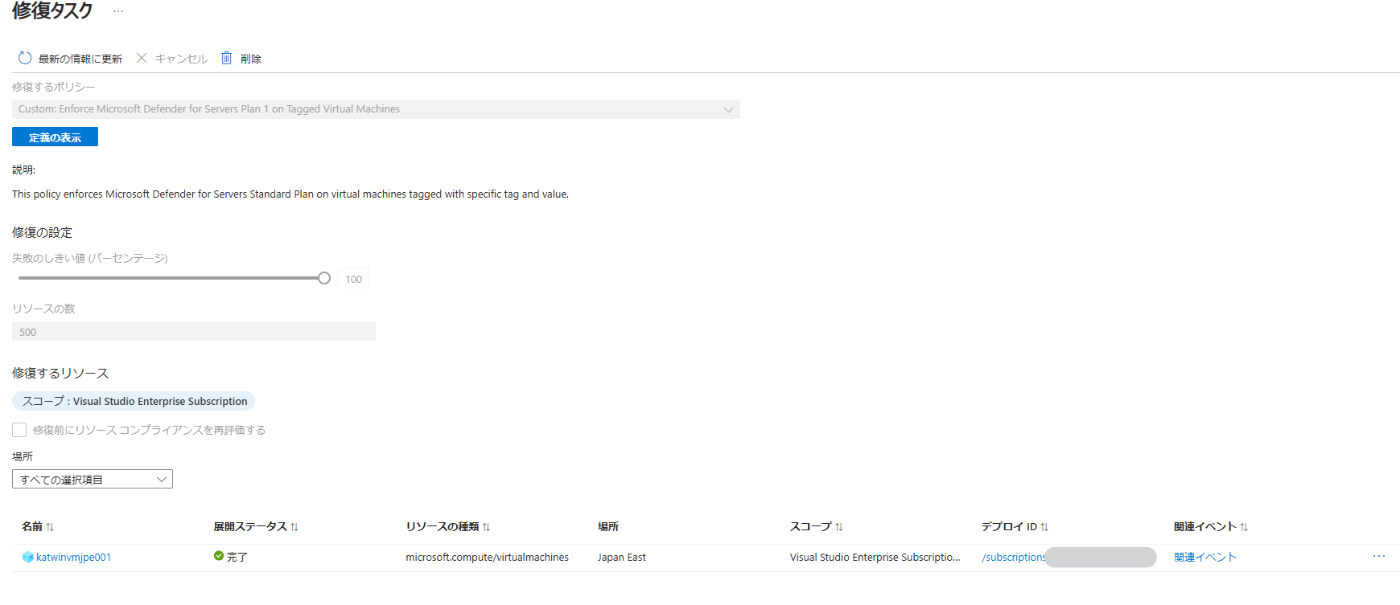
Task: Open the /subscriptions deployment ID link
Action: (x=1013, y=557)
